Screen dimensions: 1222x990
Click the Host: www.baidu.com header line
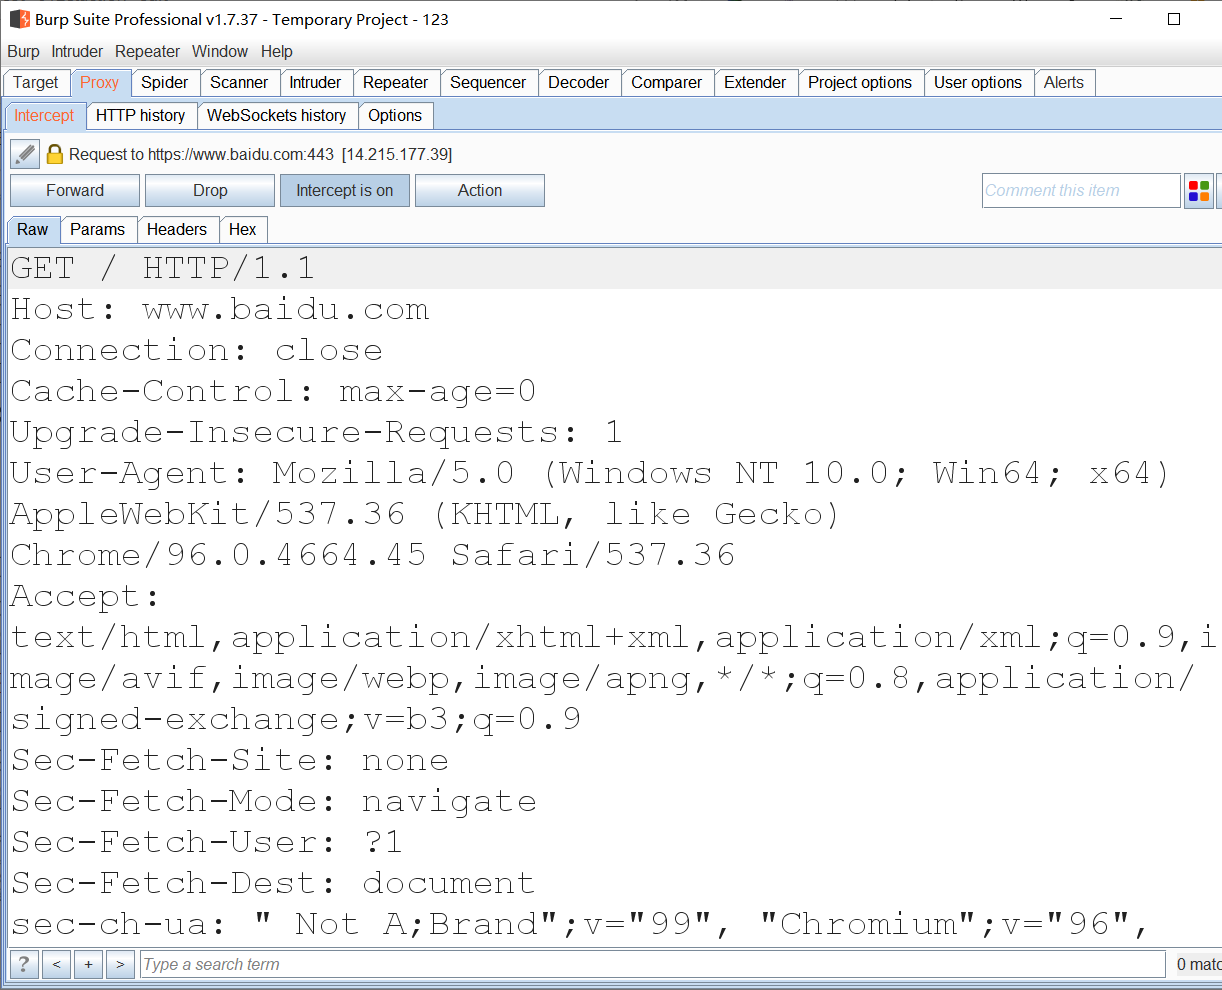point(220,309)
